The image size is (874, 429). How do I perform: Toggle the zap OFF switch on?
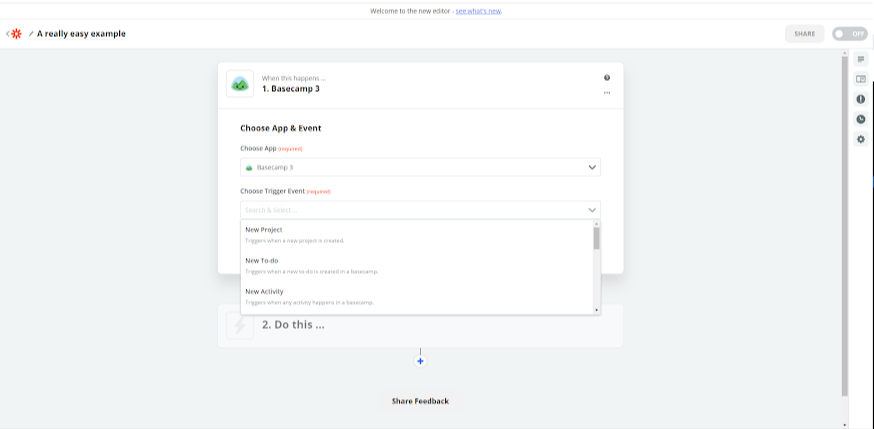coord(849,34)
